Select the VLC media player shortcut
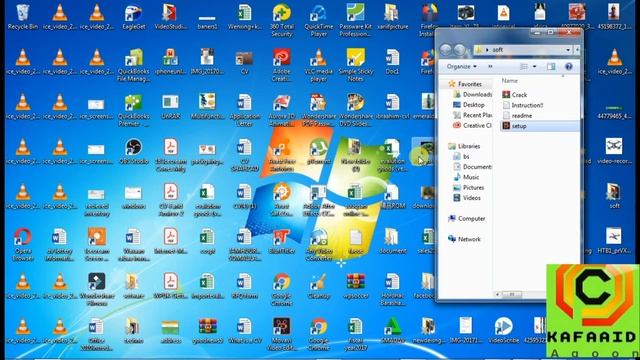 [x=318, y=65]
